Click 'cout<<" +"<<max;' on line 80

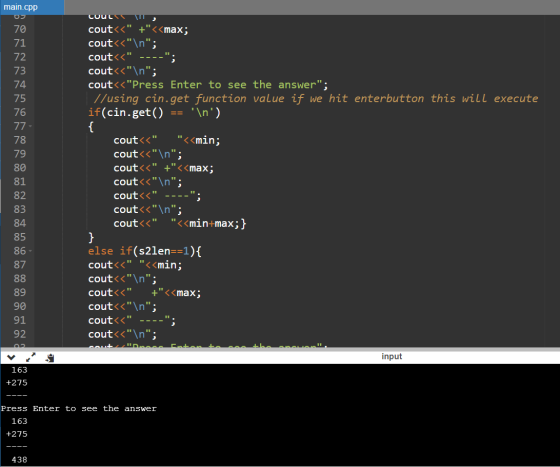click(164, 168)
